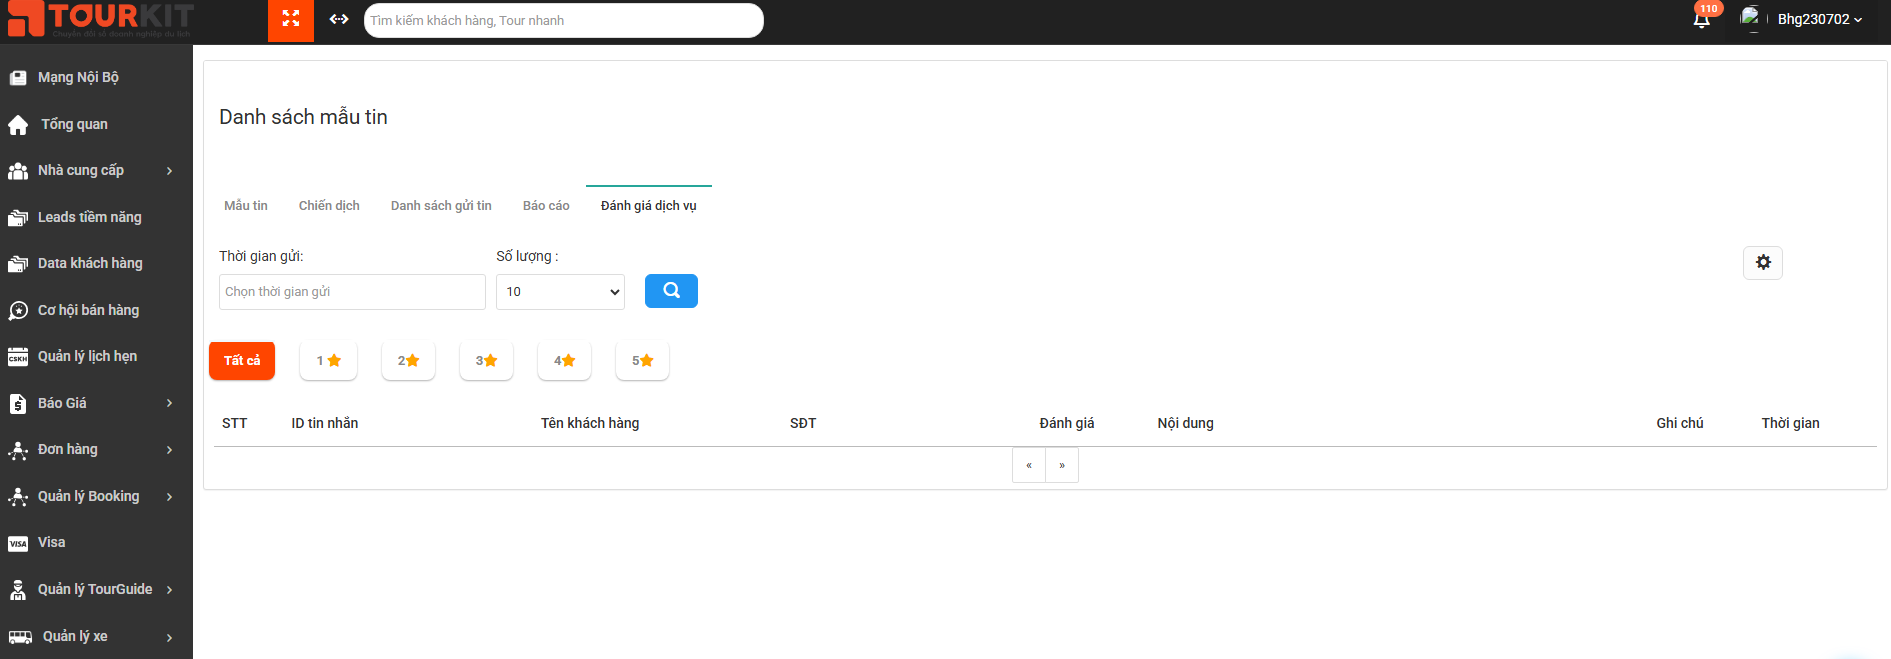Click the Quản lý TourGuide icon
Viewport: 1891px width, 659px height.
pyautogui.click(x=18, y=590)
